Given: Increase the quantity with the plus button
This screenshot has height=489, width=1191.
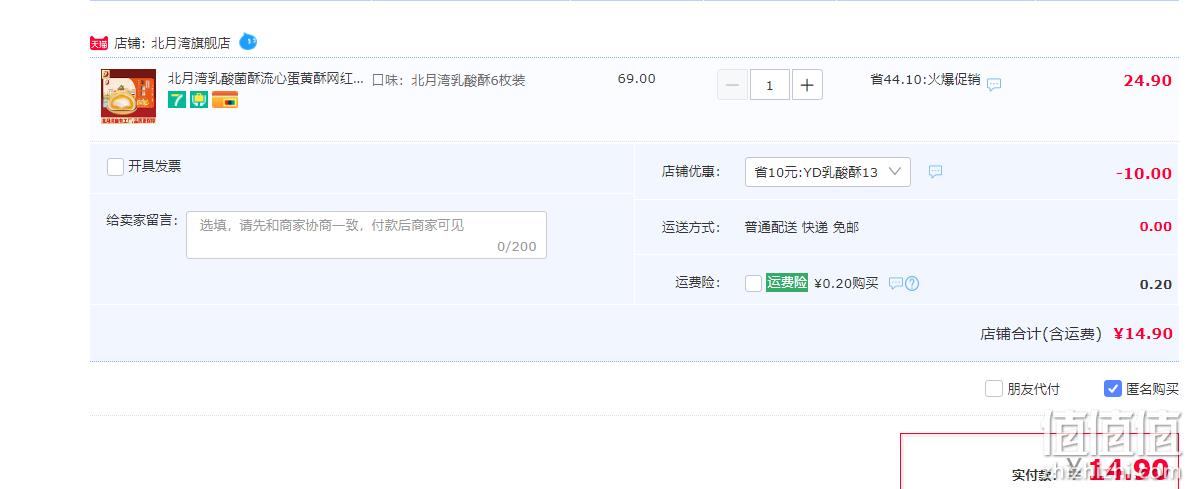Looking at the screenshot, I should point(807,85).
